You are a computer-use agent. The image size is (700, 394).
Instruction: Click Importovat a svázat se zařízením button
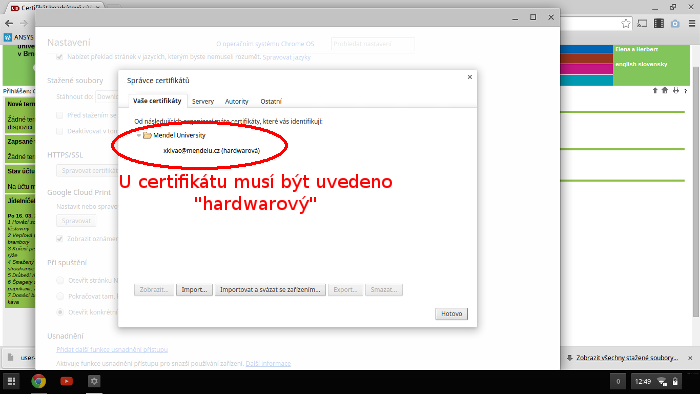270,290
